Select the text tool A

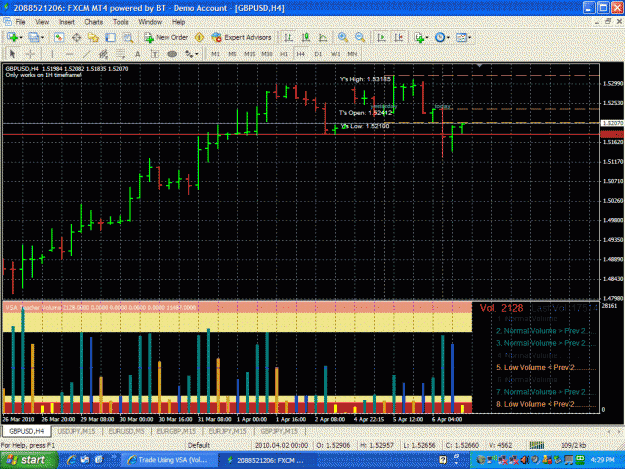[x=138, y=54]
